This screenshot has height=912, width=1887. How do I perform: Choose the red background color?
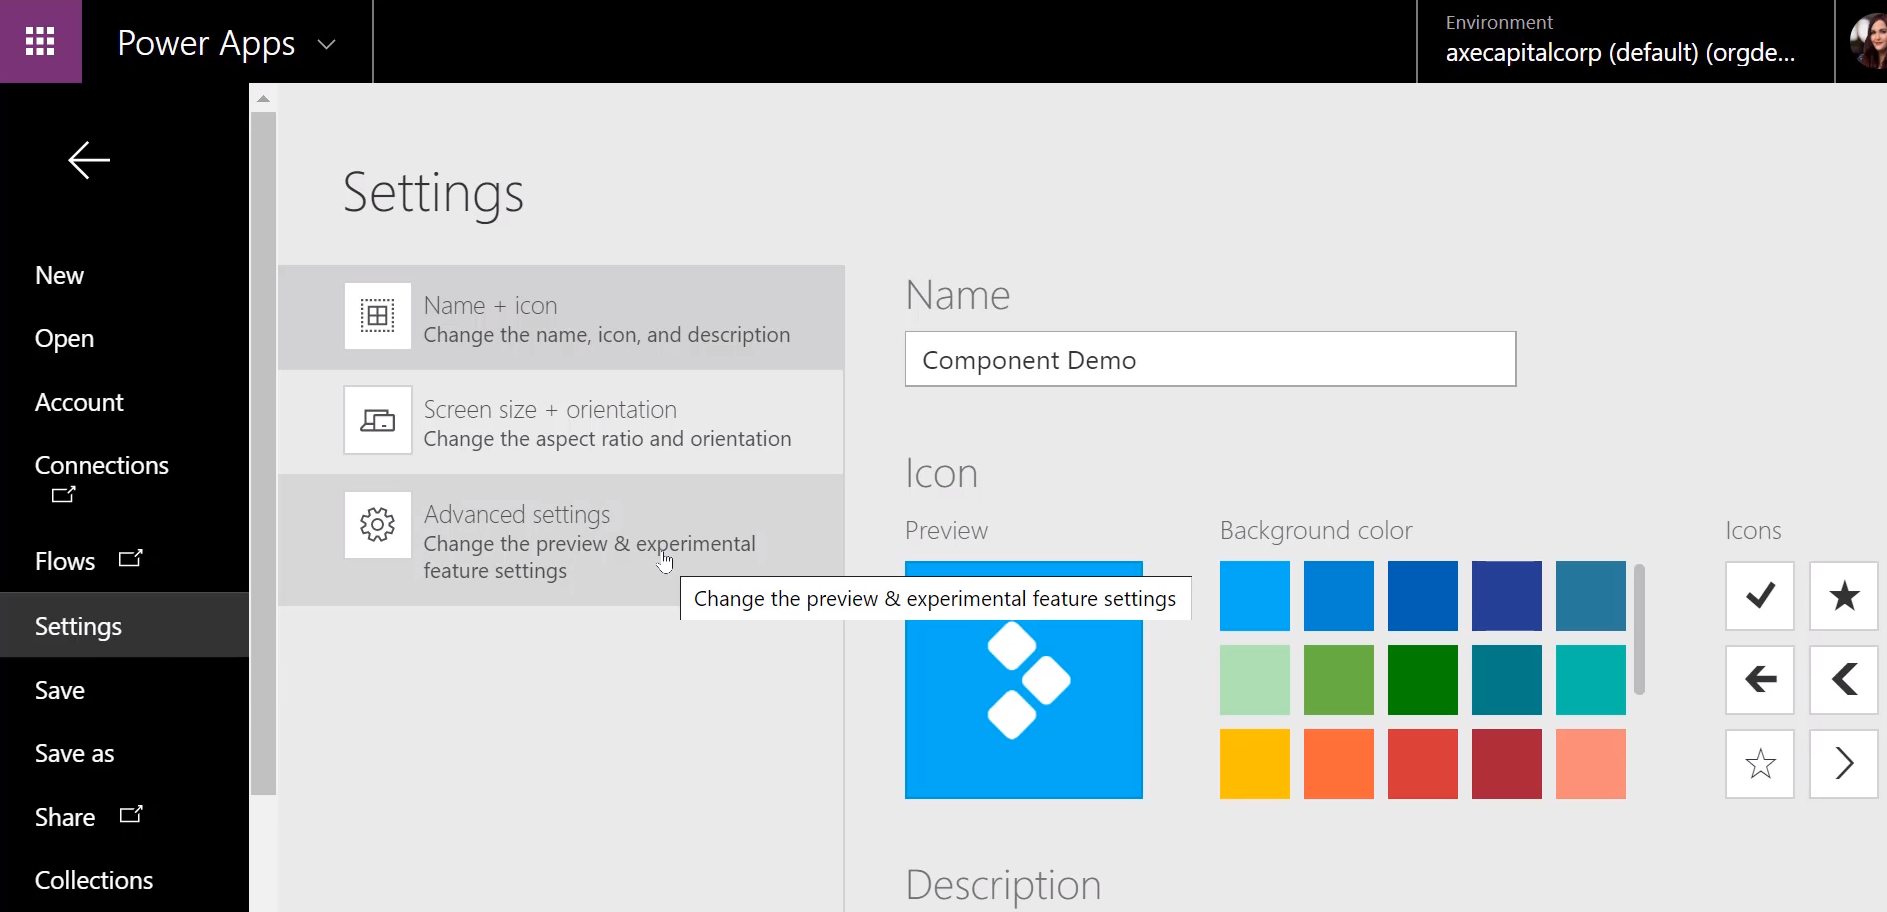tap(1423, 764)
